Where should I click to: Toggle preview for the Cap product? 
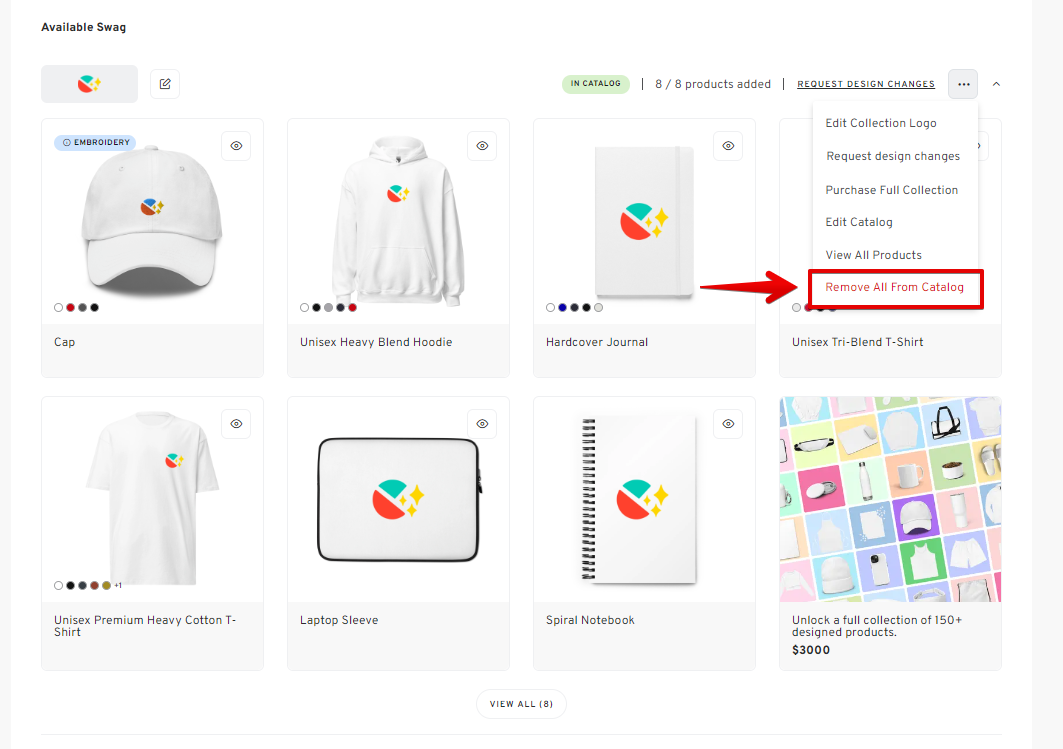coord(236,146)
